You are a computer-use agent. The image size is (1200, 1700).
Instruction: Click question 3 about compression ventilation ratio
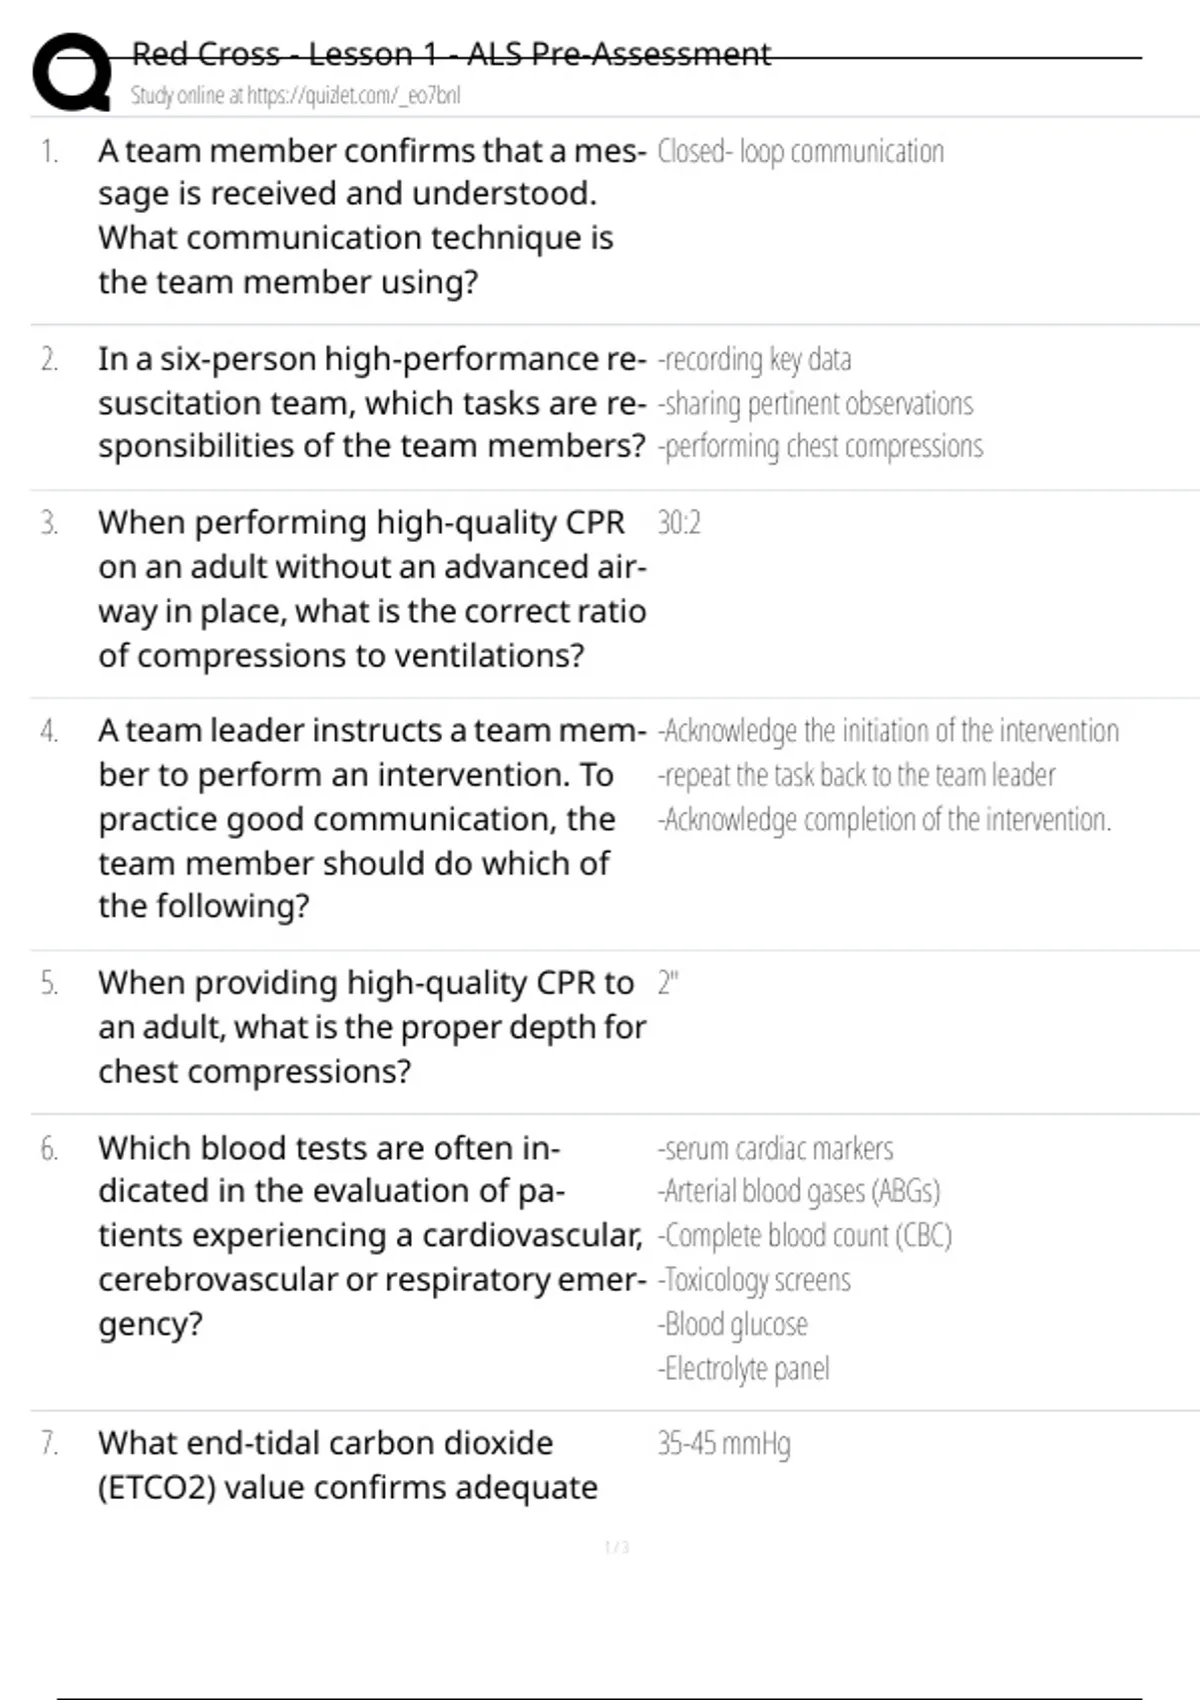(x=370, y=588)
